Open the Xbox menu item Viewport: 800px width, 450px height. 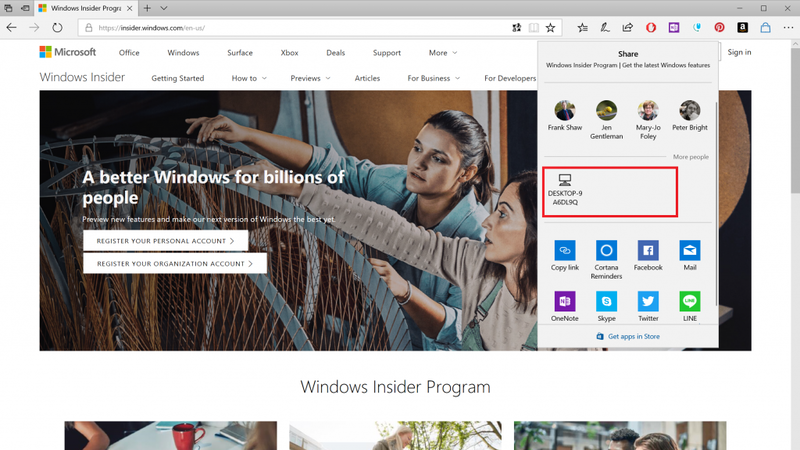click(x=289, y=53)
